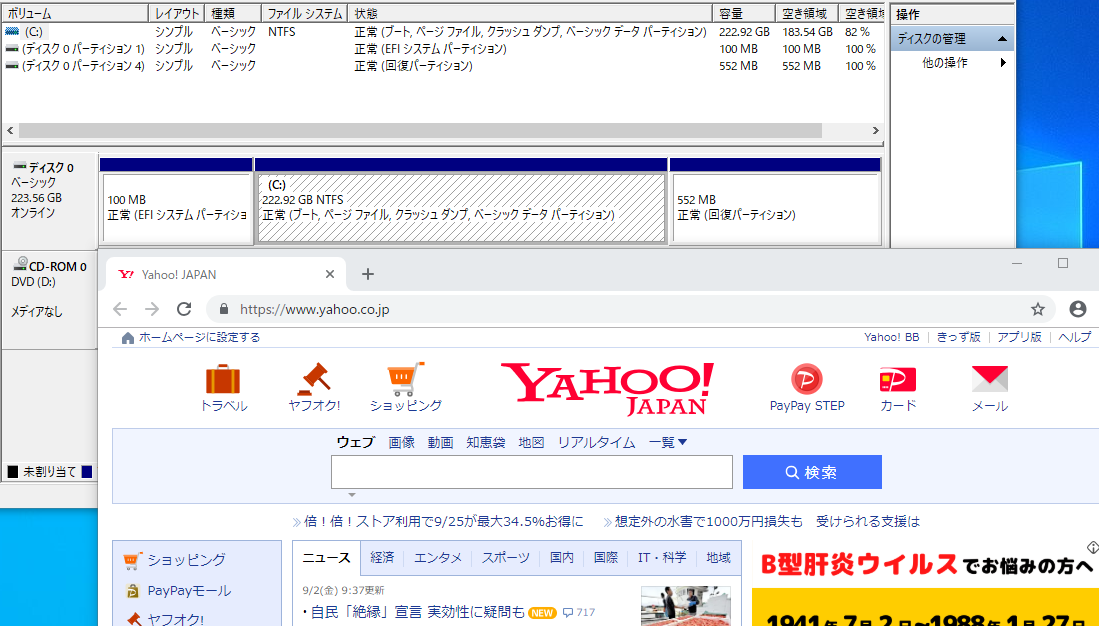This screenshot has height=626, width=1099.
Task: Switch to the 経済 news tab
Action: click(382, 558)
